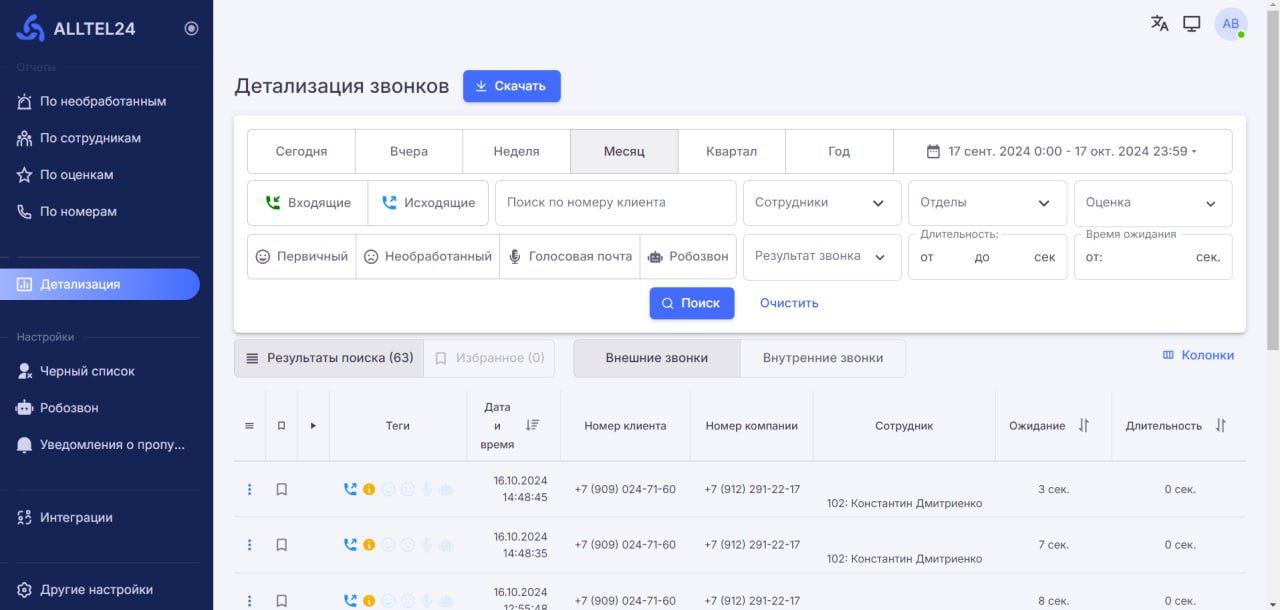Viewport: 1280px width, 610px height.
Task: Expand the Результат звонка dropdown
Action: [x=822, y=257]
